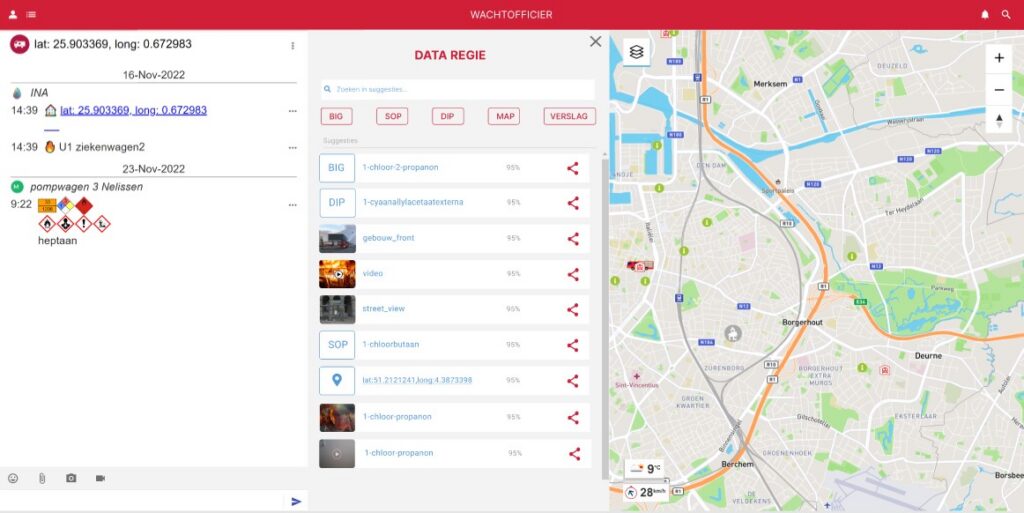Expand the three-dot menu for U1 ziekenwagen2

click(x=293, y=148)
